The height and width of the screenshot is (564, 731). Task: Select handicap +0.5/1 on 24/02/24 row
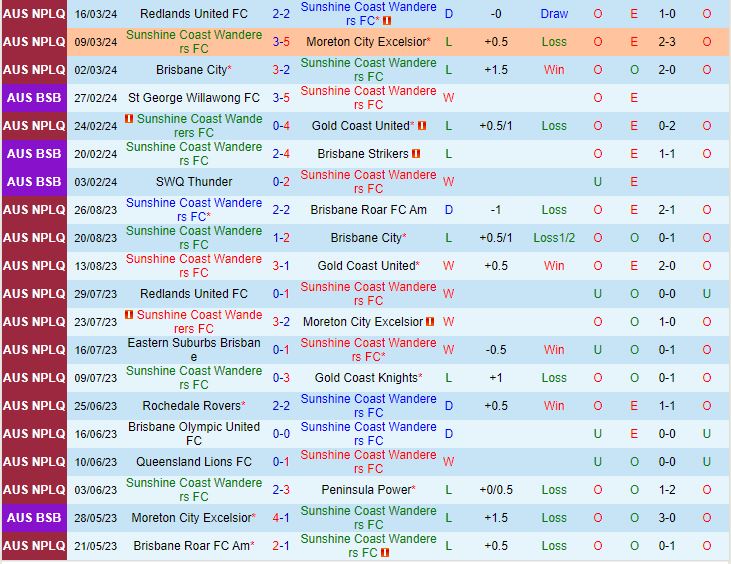click(496, 126)
